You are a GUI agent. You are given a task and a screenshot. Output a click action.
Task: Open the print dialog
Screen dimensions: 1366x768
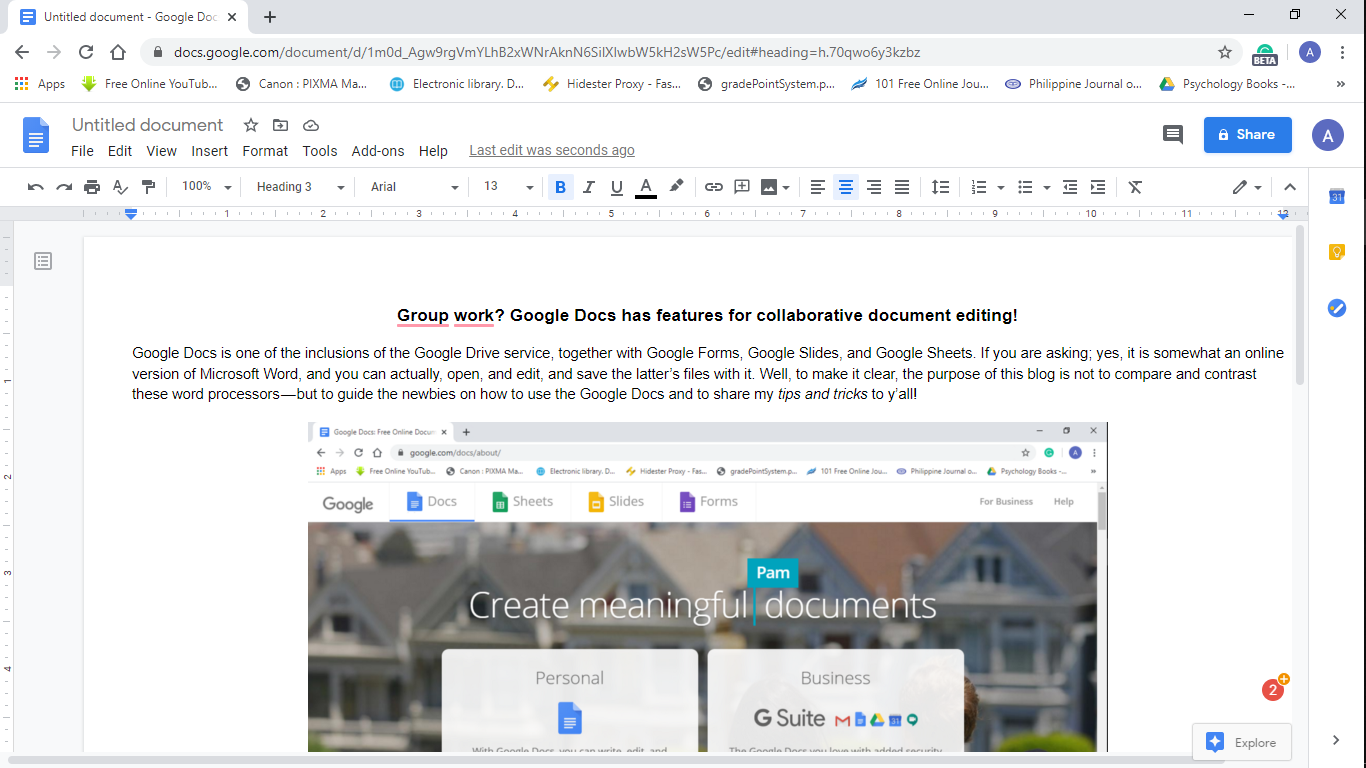pyautogui.click(x=91, y=187)
